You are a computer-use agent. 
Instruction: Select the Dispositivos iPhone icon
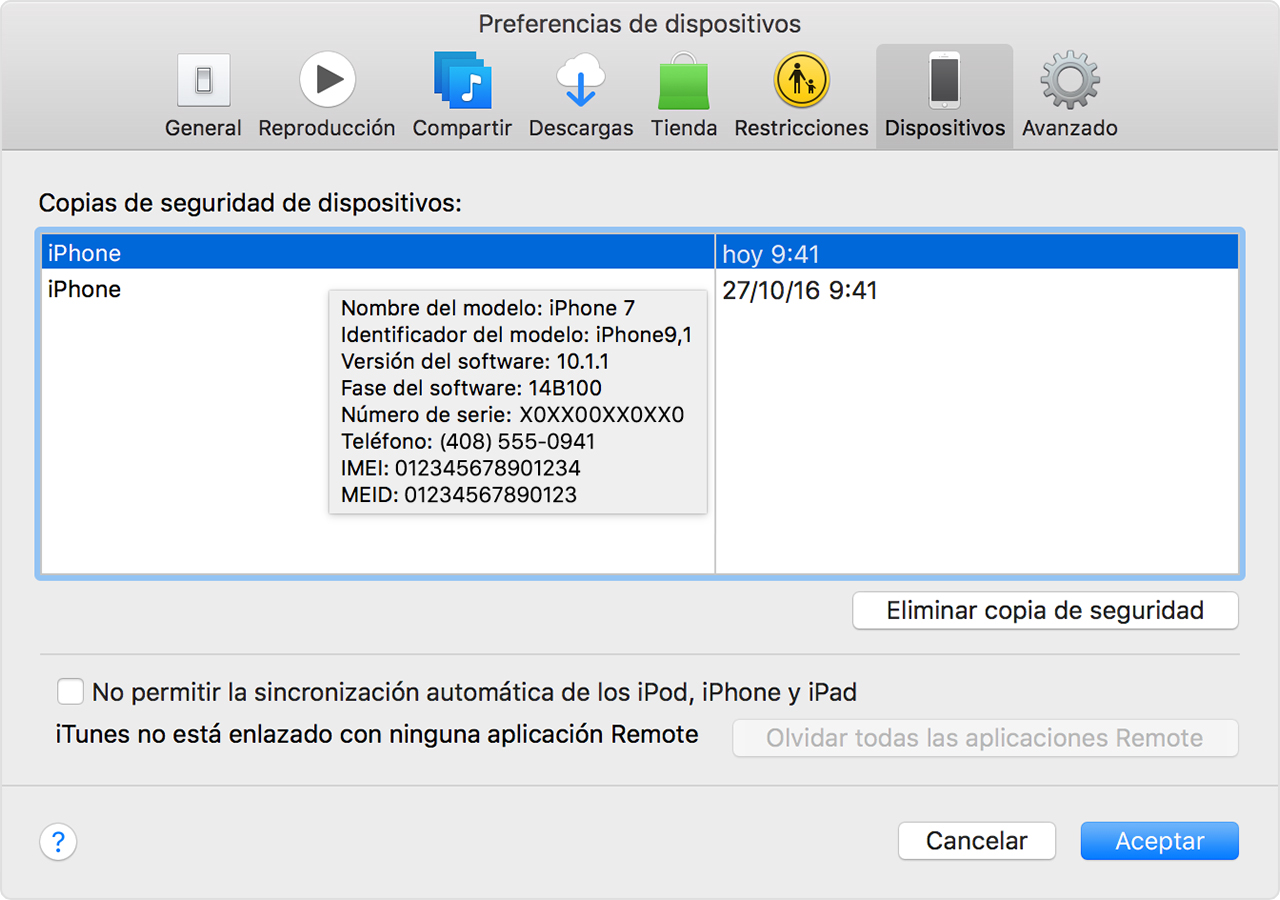944,81
